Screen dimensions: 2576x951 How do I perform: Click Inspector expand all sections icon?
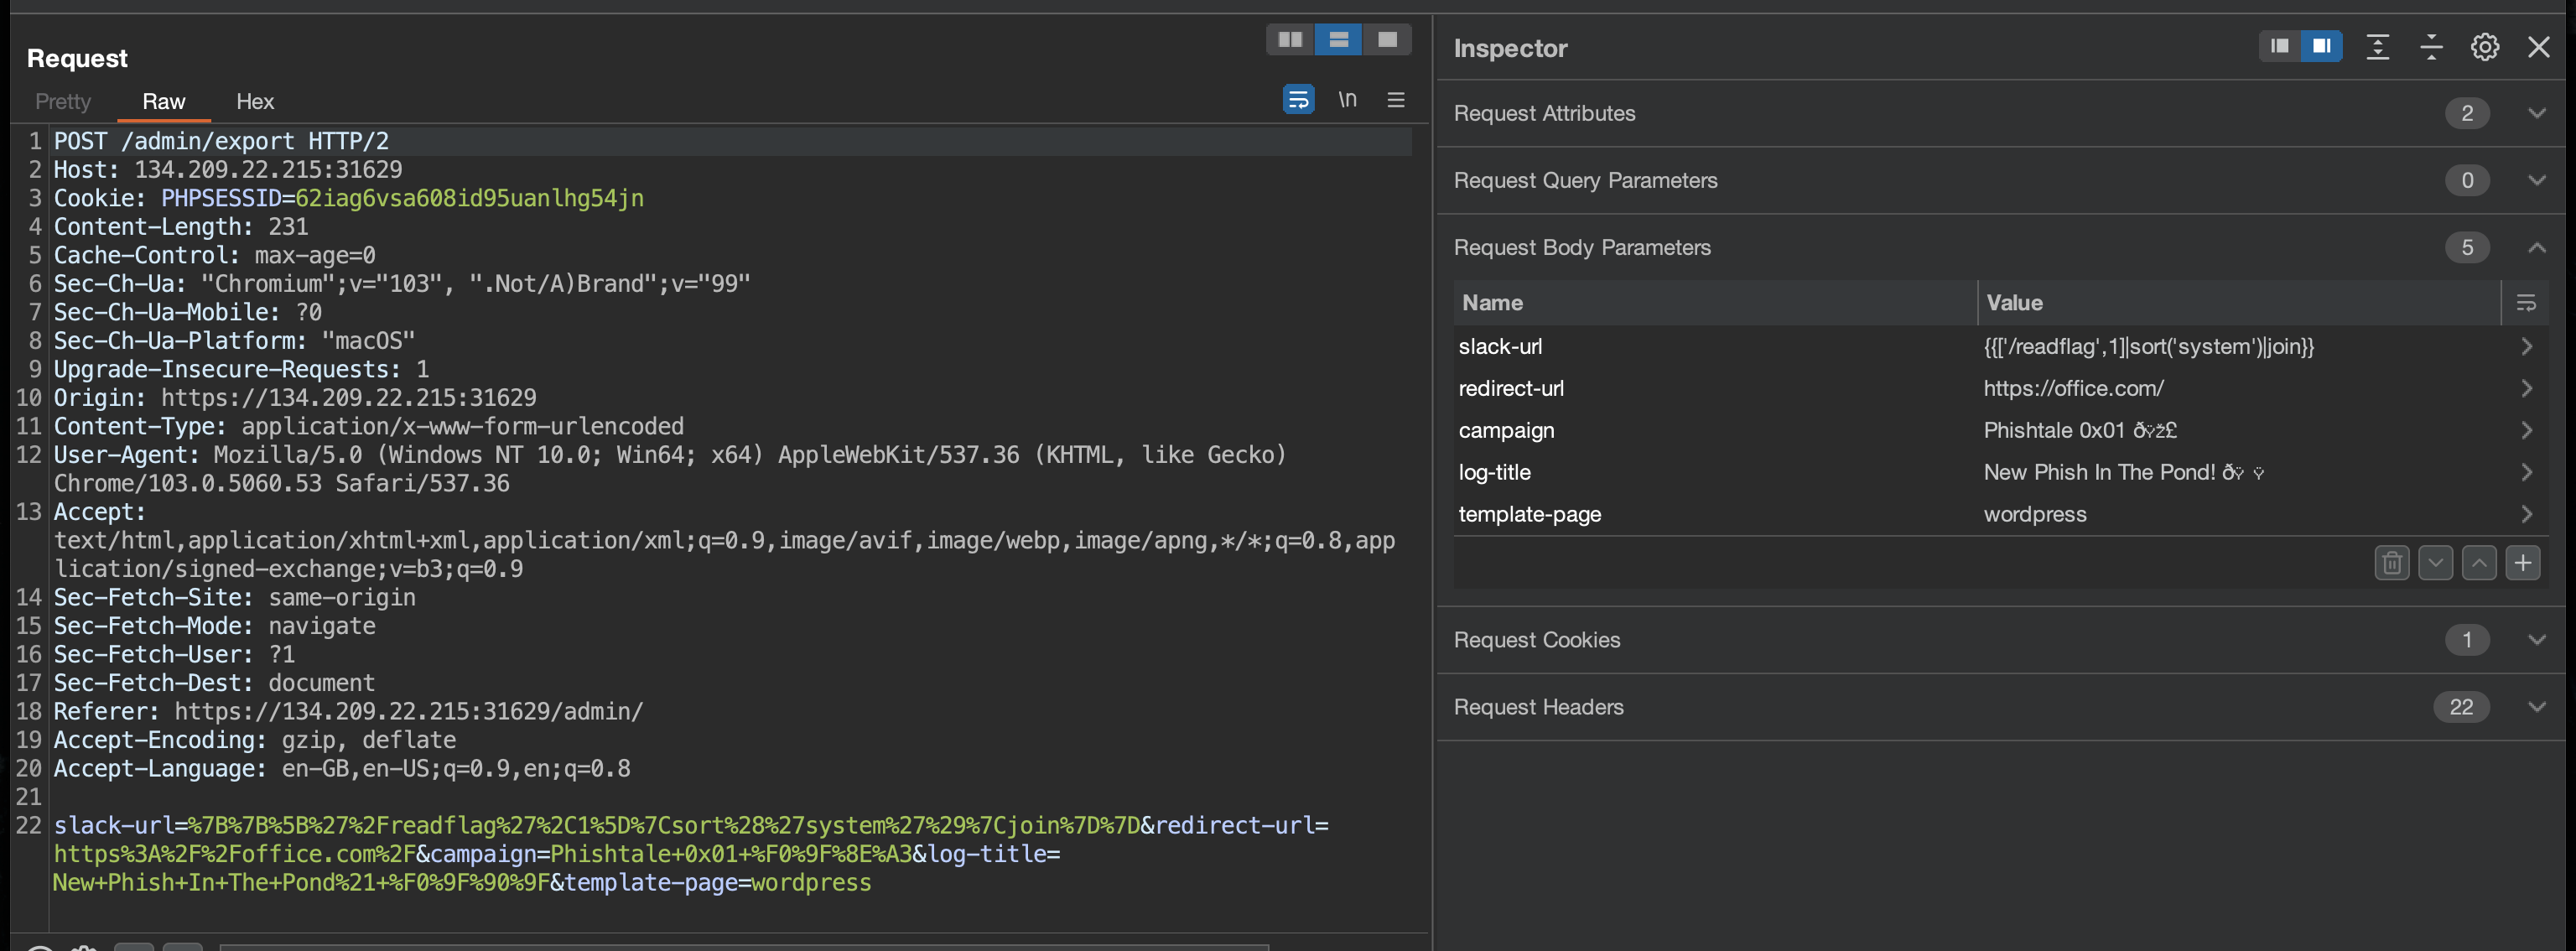point(2377,47)
